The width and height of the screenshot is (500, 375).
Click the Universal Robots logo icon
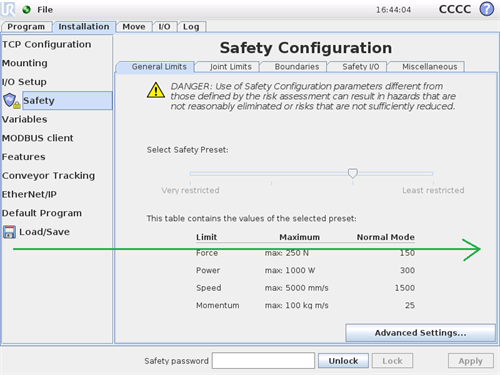tap(8, 9)
